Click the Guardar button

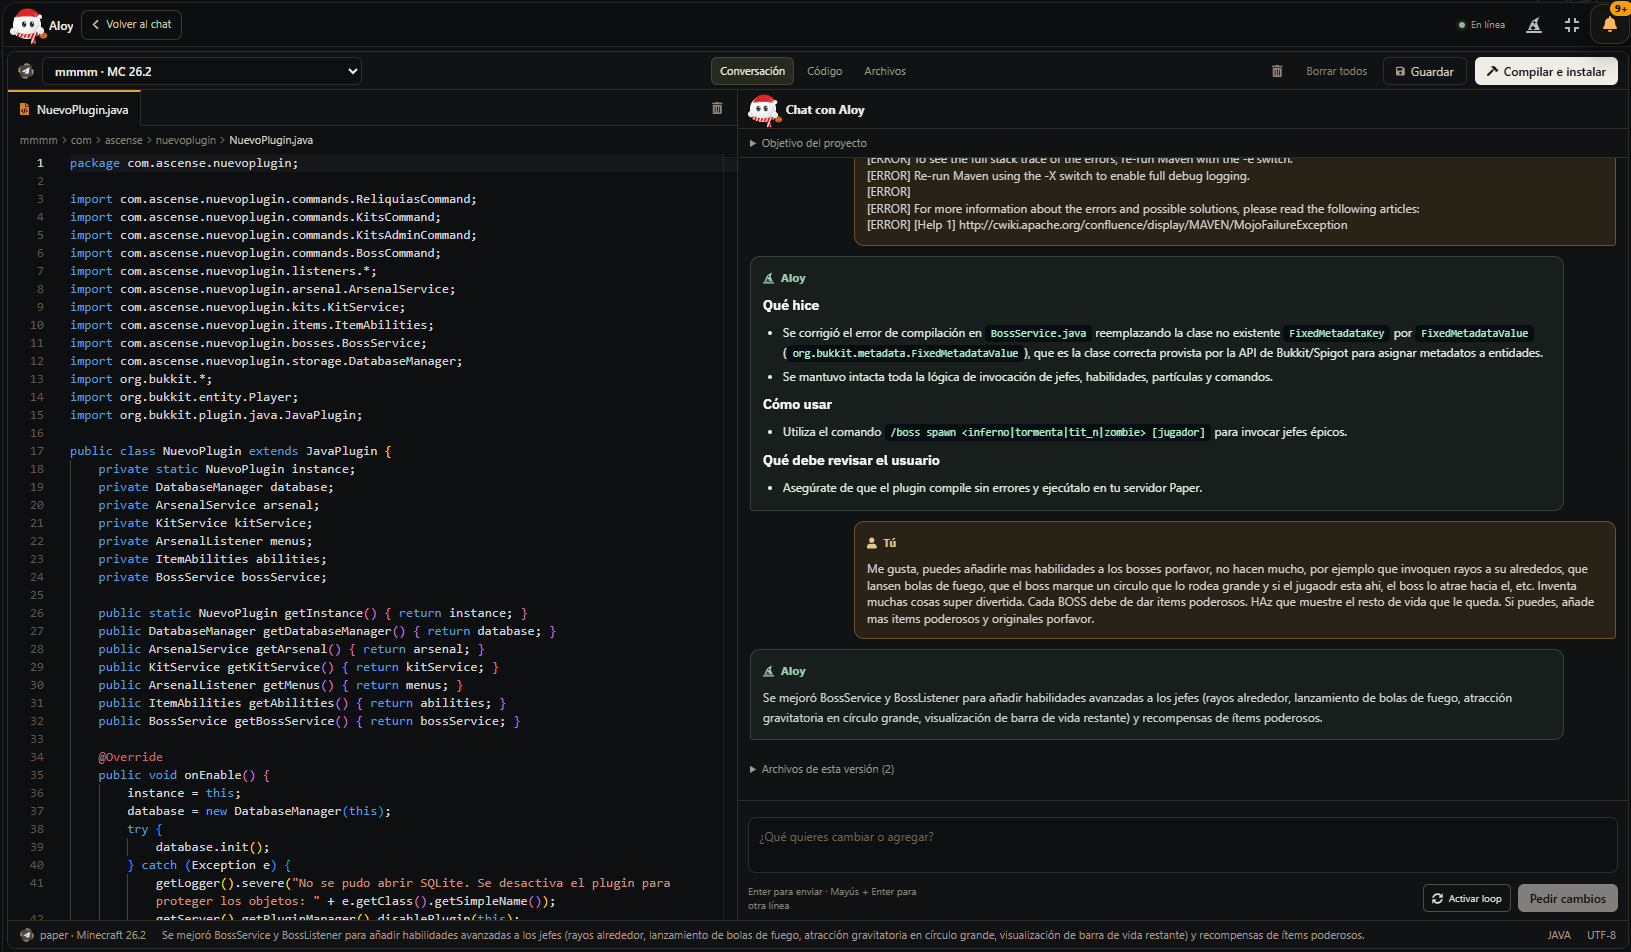pyautogui.click(x=1425, y=71)
